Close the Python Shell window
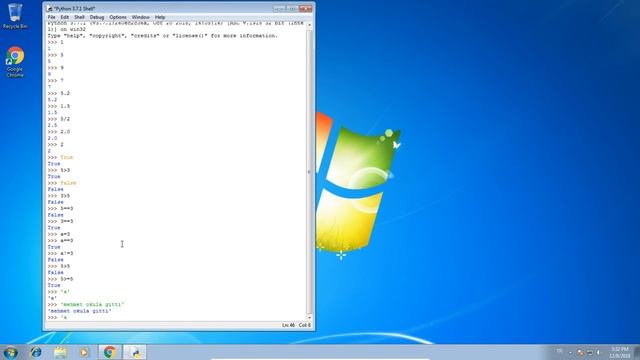Screen dimensions: 640x360 306,8
